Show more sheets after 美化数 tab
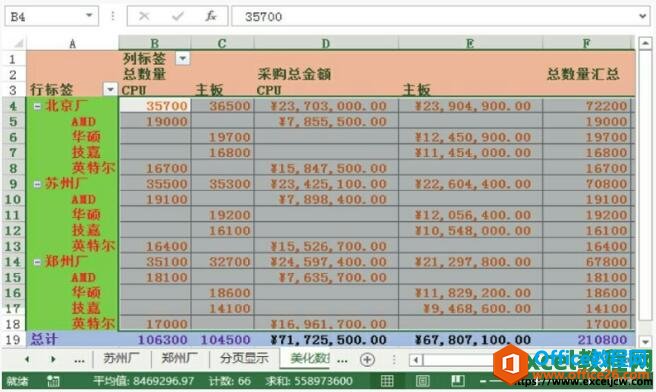Image resolution: width=656 pixels, height=392 pixels. coord(342,361)
